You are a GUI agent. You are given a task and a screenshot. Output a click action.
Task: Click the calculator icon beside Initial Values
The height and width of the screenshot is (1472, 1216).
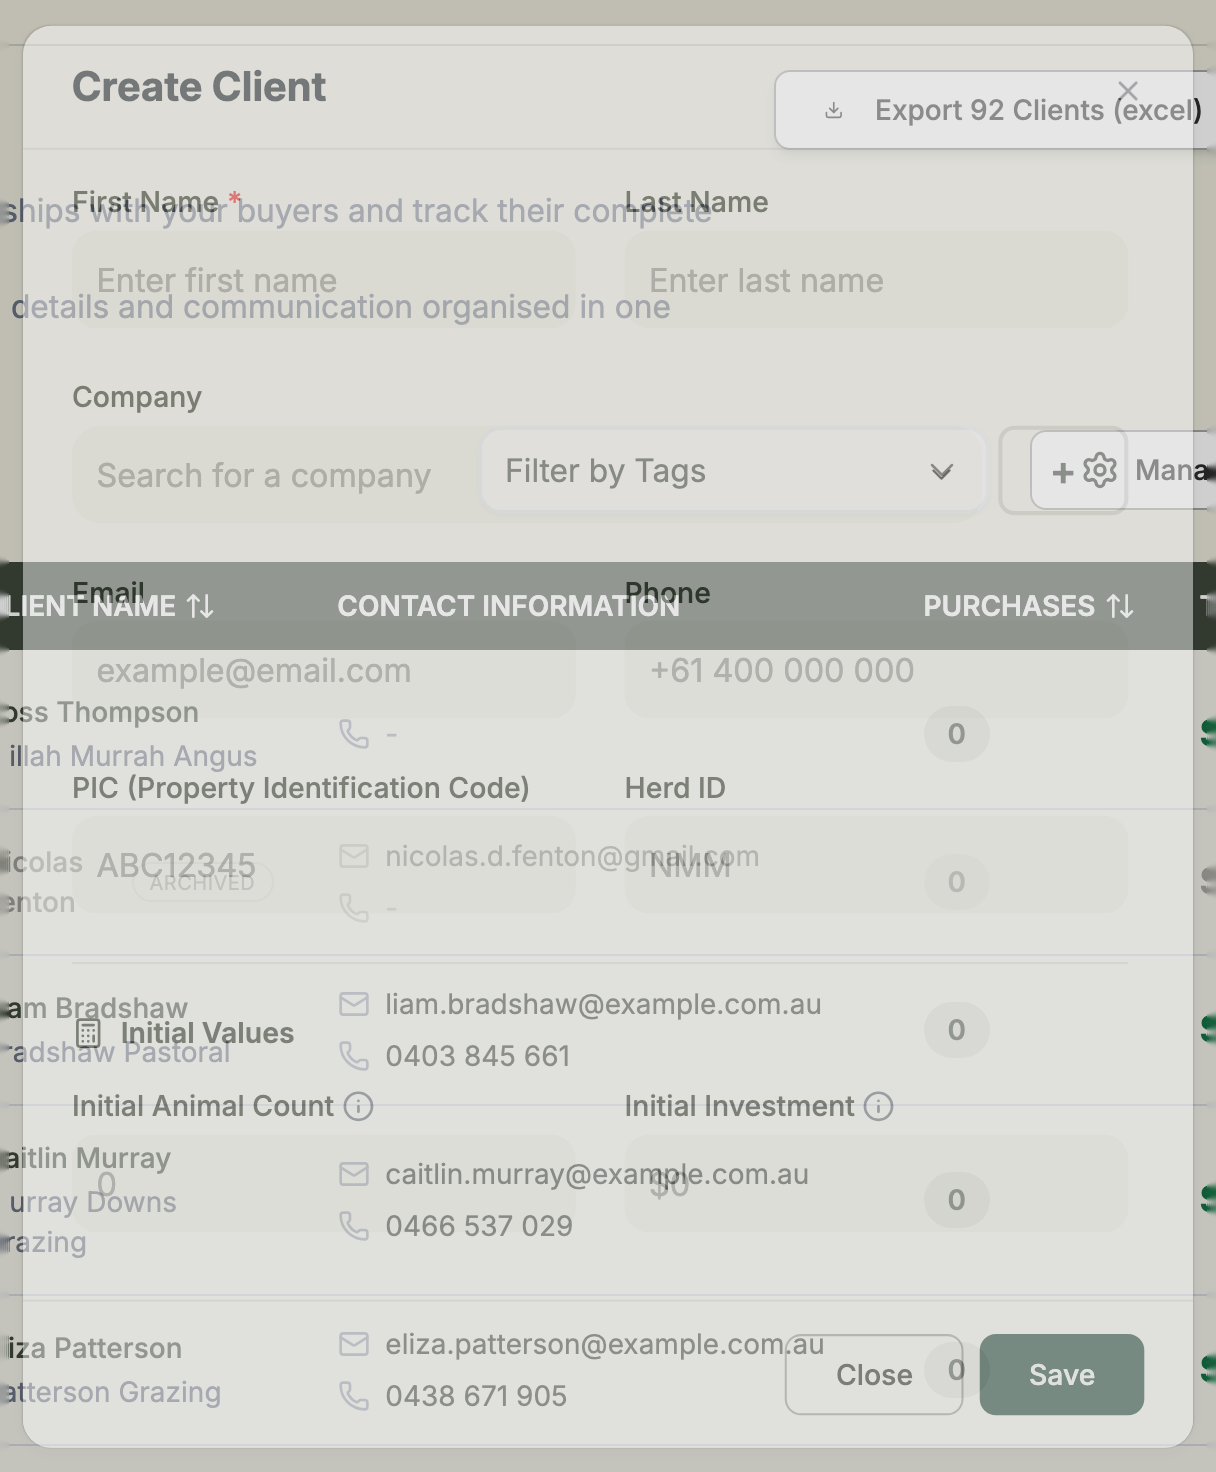point(88,1033)
